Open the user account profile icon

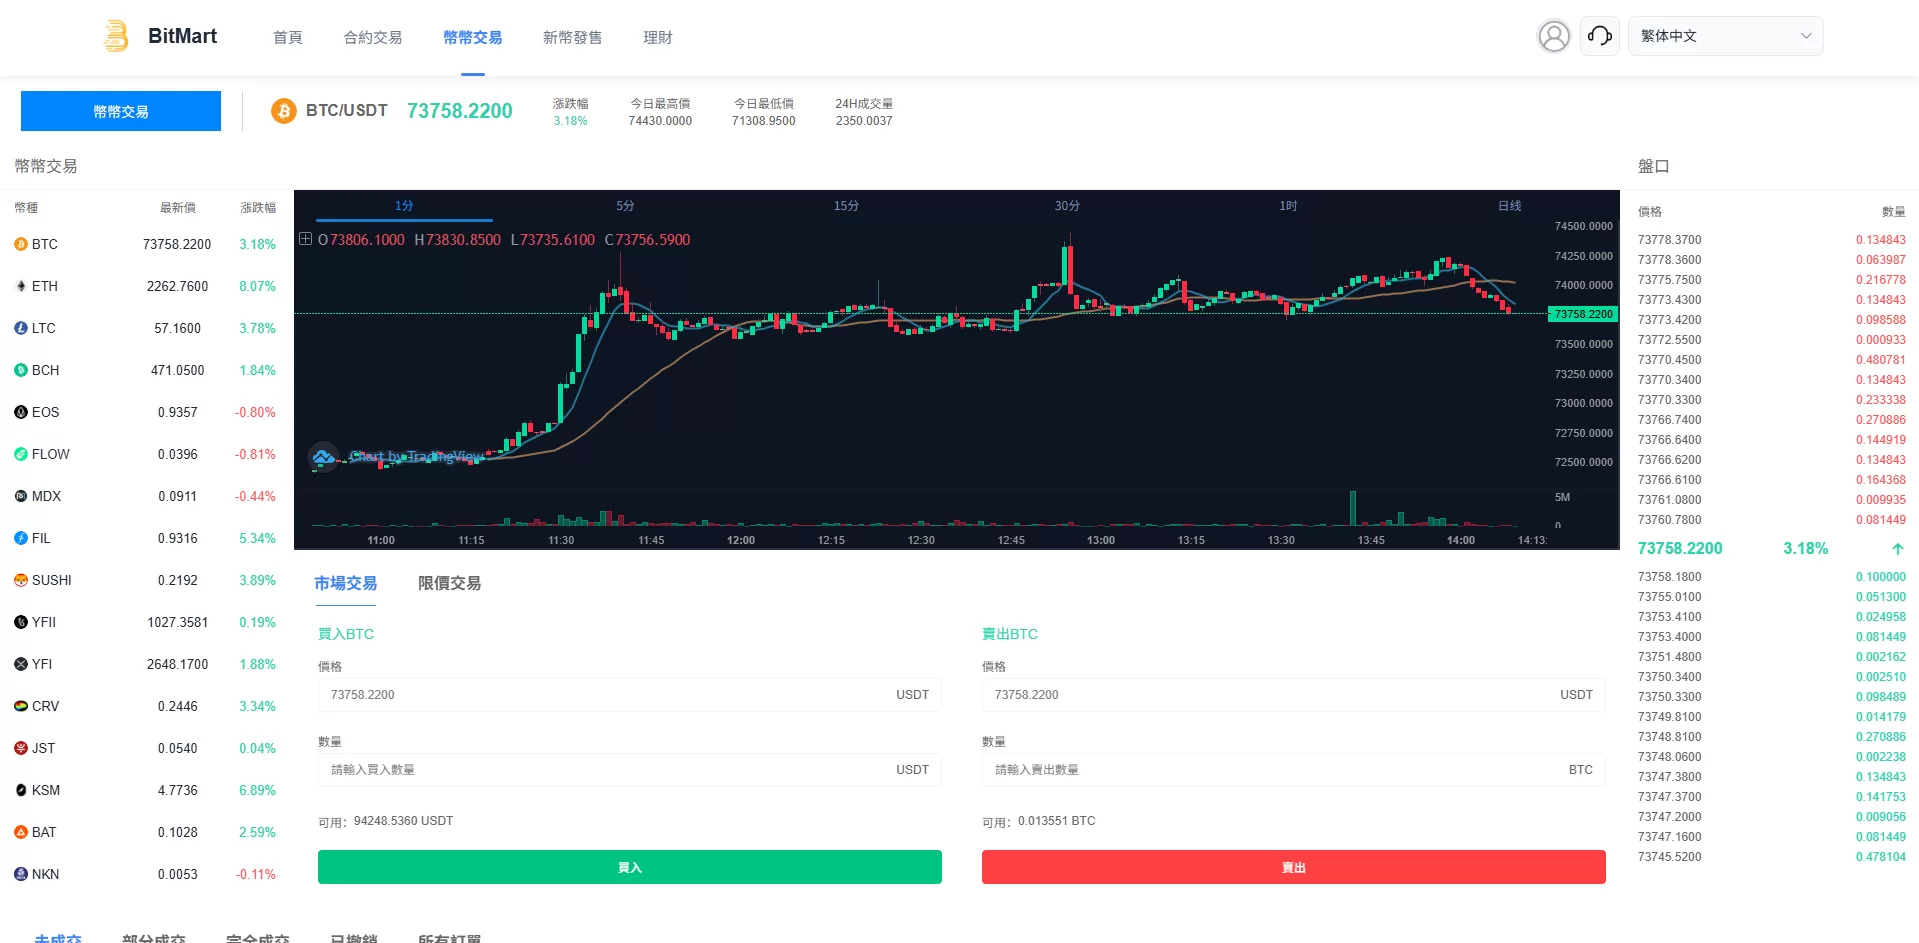coord(1553,36)
